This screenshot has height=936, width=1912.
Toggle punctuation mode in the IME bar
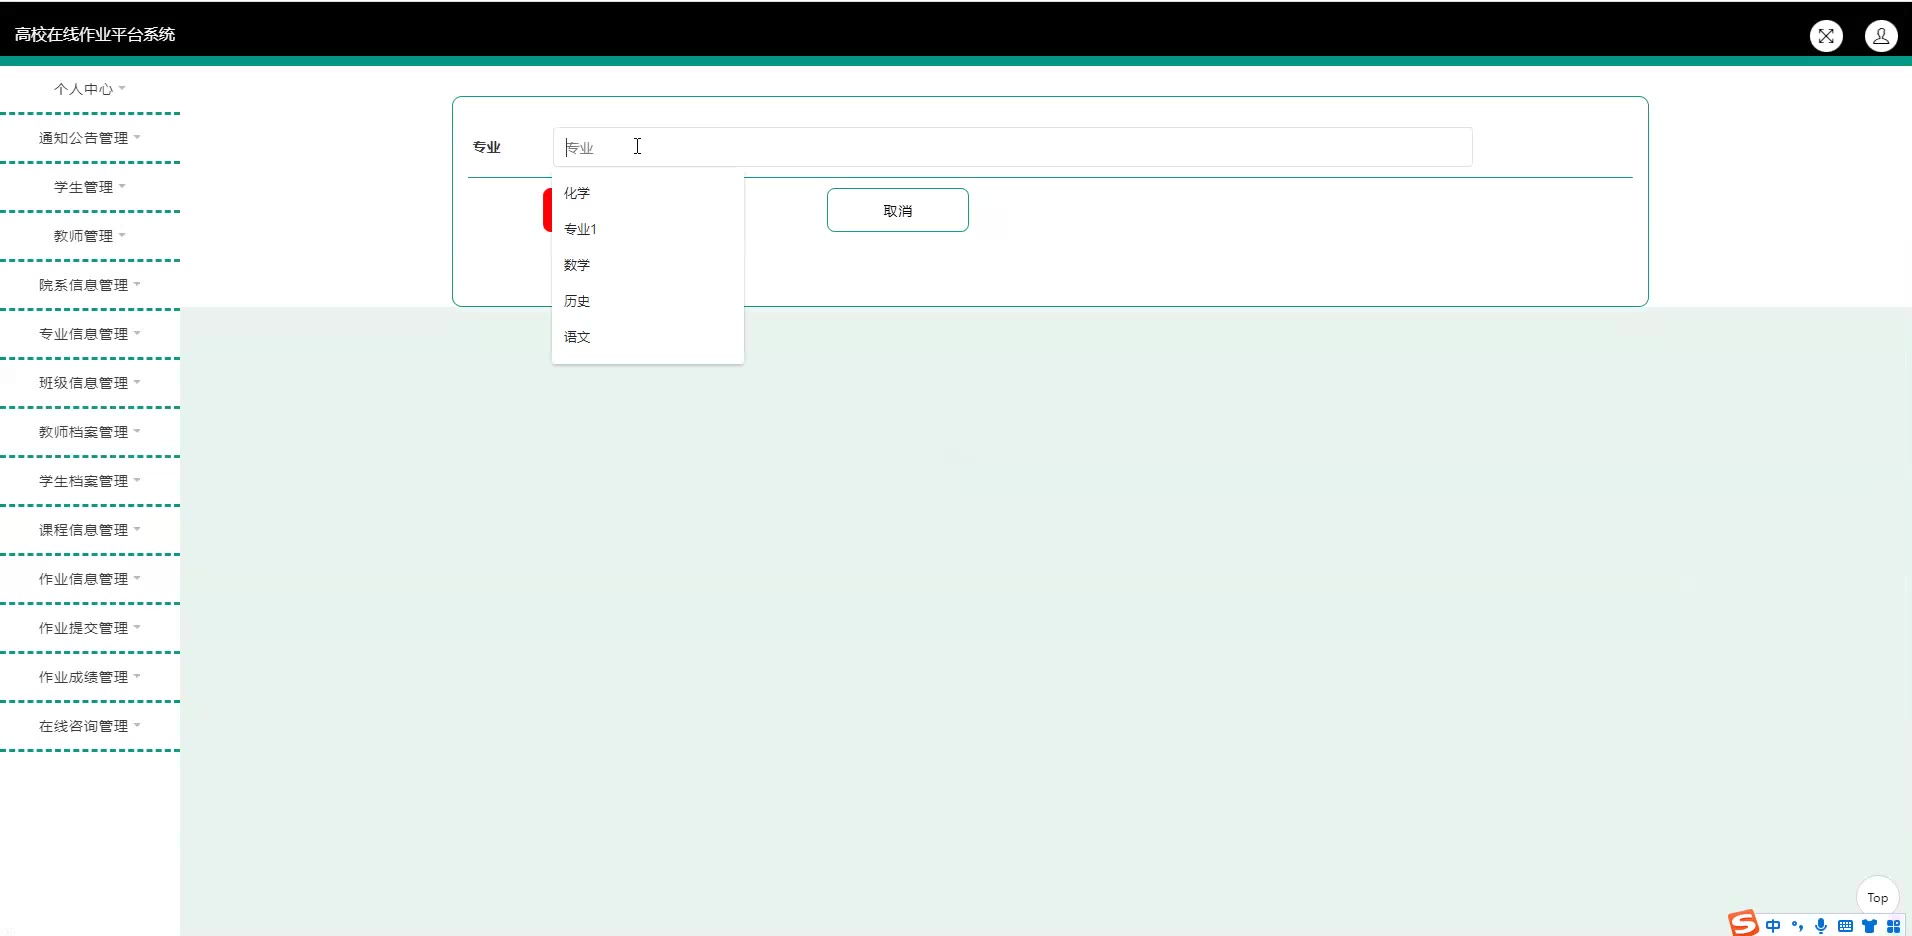[x=1797, y=926]
